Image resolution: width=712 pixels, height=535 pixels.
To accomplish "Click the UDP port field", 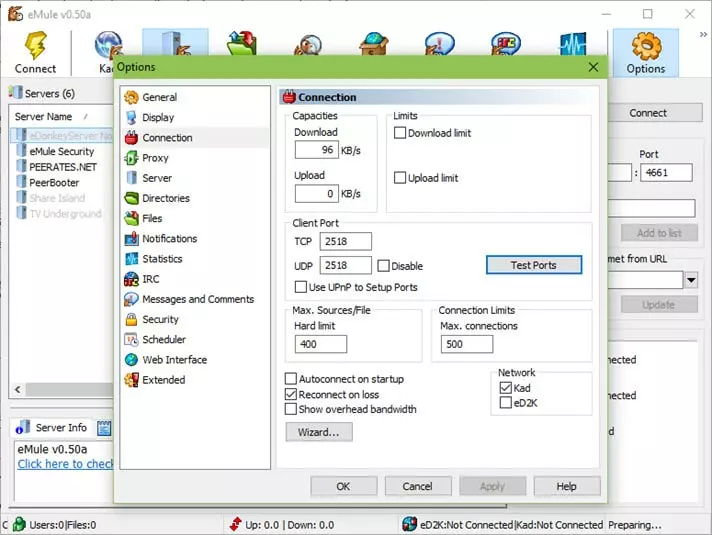I will click(x=346, y=265).
